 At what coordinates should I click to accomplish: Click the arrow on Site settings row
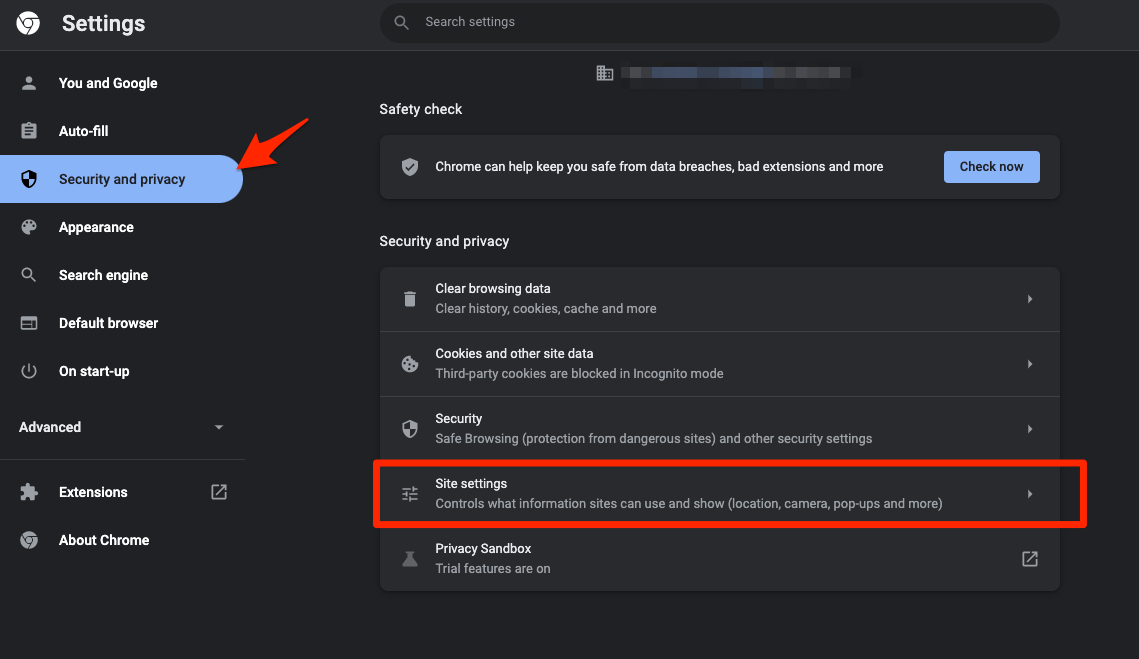(x=1029, y=494)
